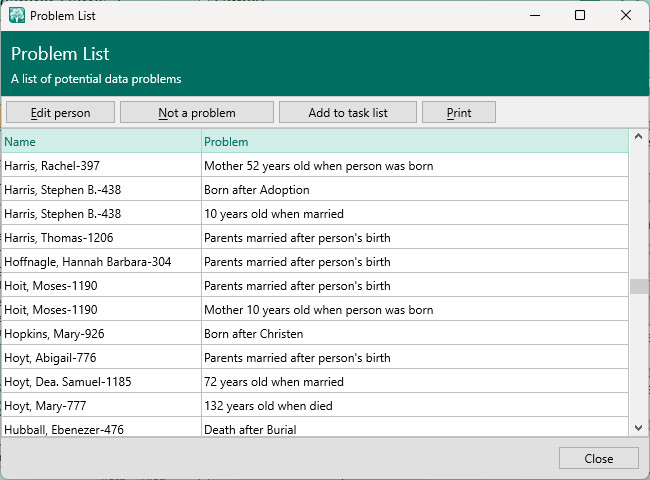650x480 pixels.
Task: Close the dialog with the Close button
Action: 598,458
